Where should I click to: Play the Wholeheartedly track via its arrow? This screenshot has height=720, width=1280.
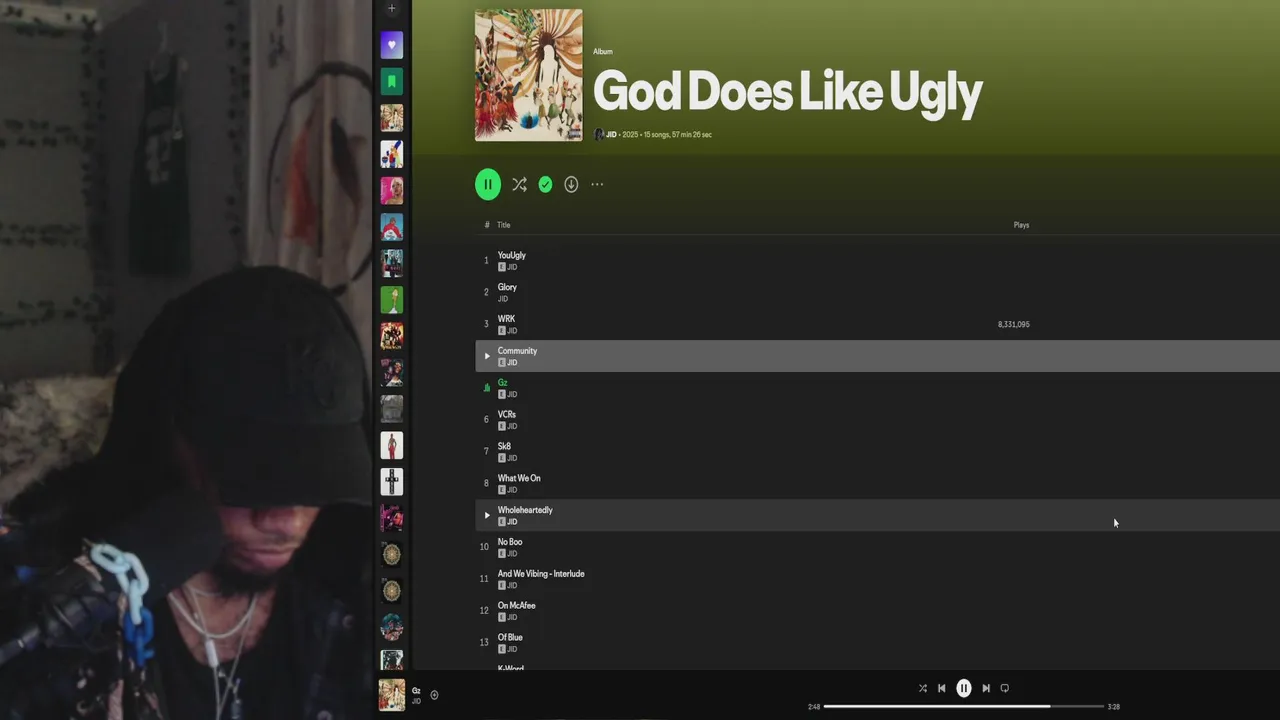(x=487, y=515)
